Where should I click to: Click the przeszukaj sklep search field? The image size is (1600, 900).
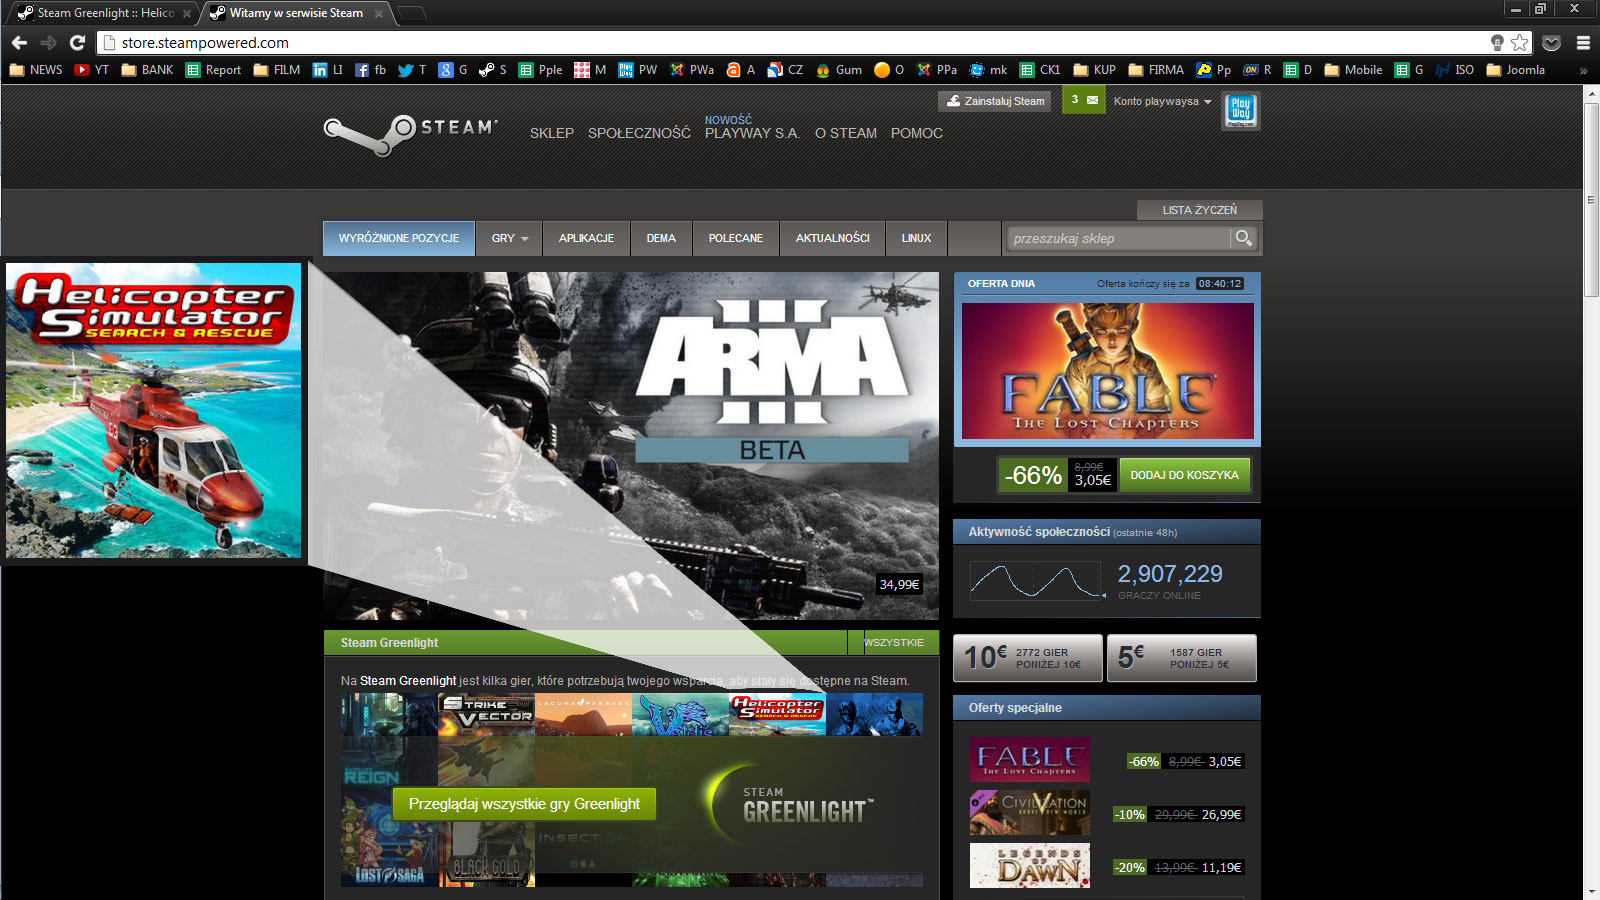point(1117,238)
